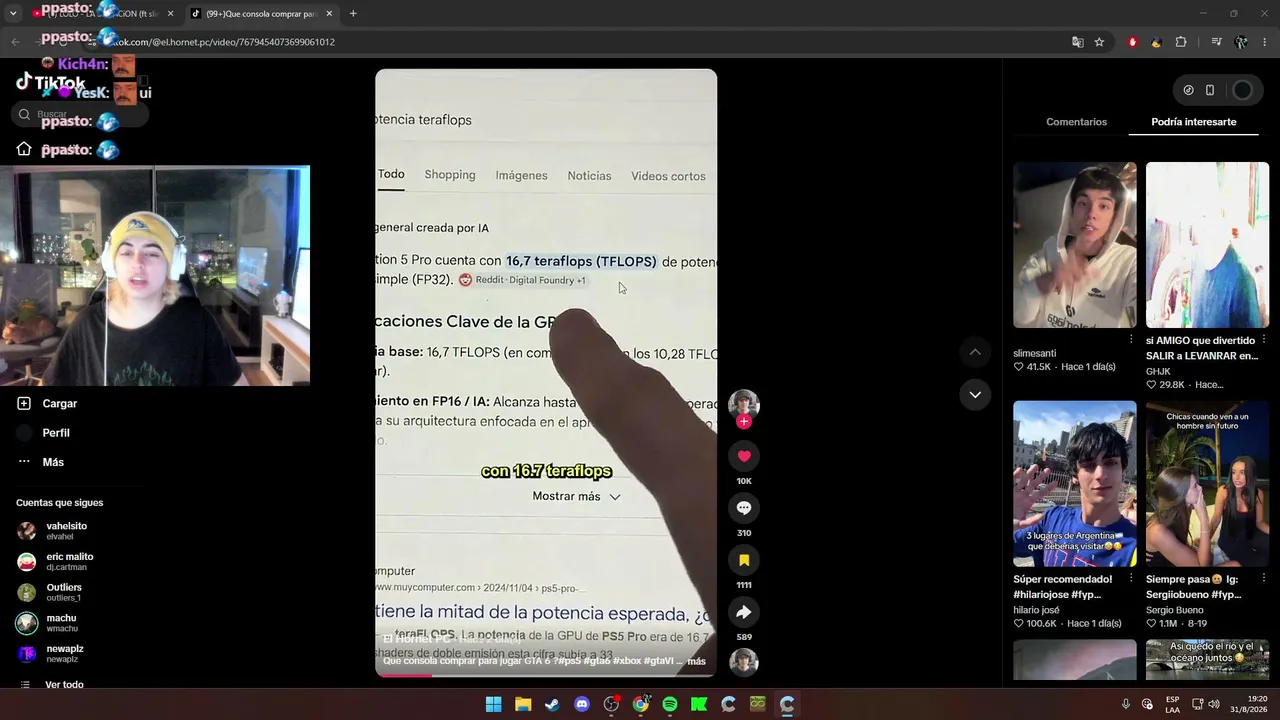Open the 'Chicas cuando ven' video thumbnail
This screenshot has height=720, width=1280.
pyautogui.click(x=1207, y=484)
